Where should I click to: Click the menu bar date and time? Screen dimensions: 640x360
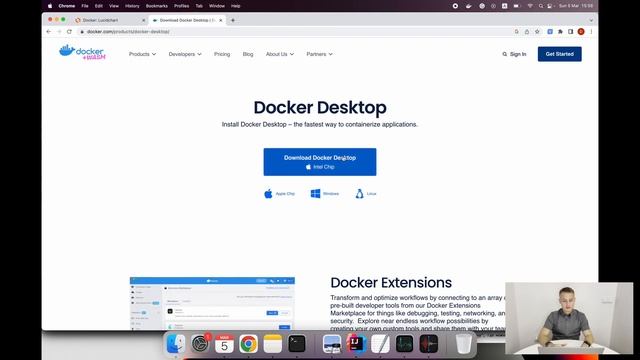[576, 6]
